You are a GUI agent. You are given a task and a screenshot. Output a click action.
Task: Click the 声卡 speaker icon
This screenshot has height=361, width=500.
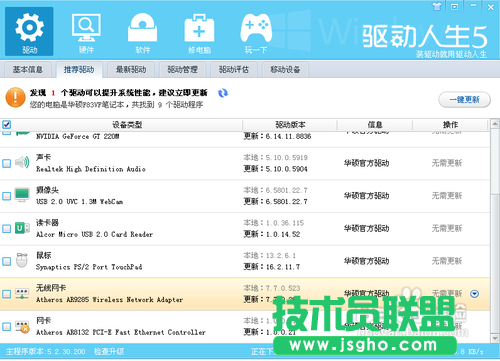click(22, 162)
